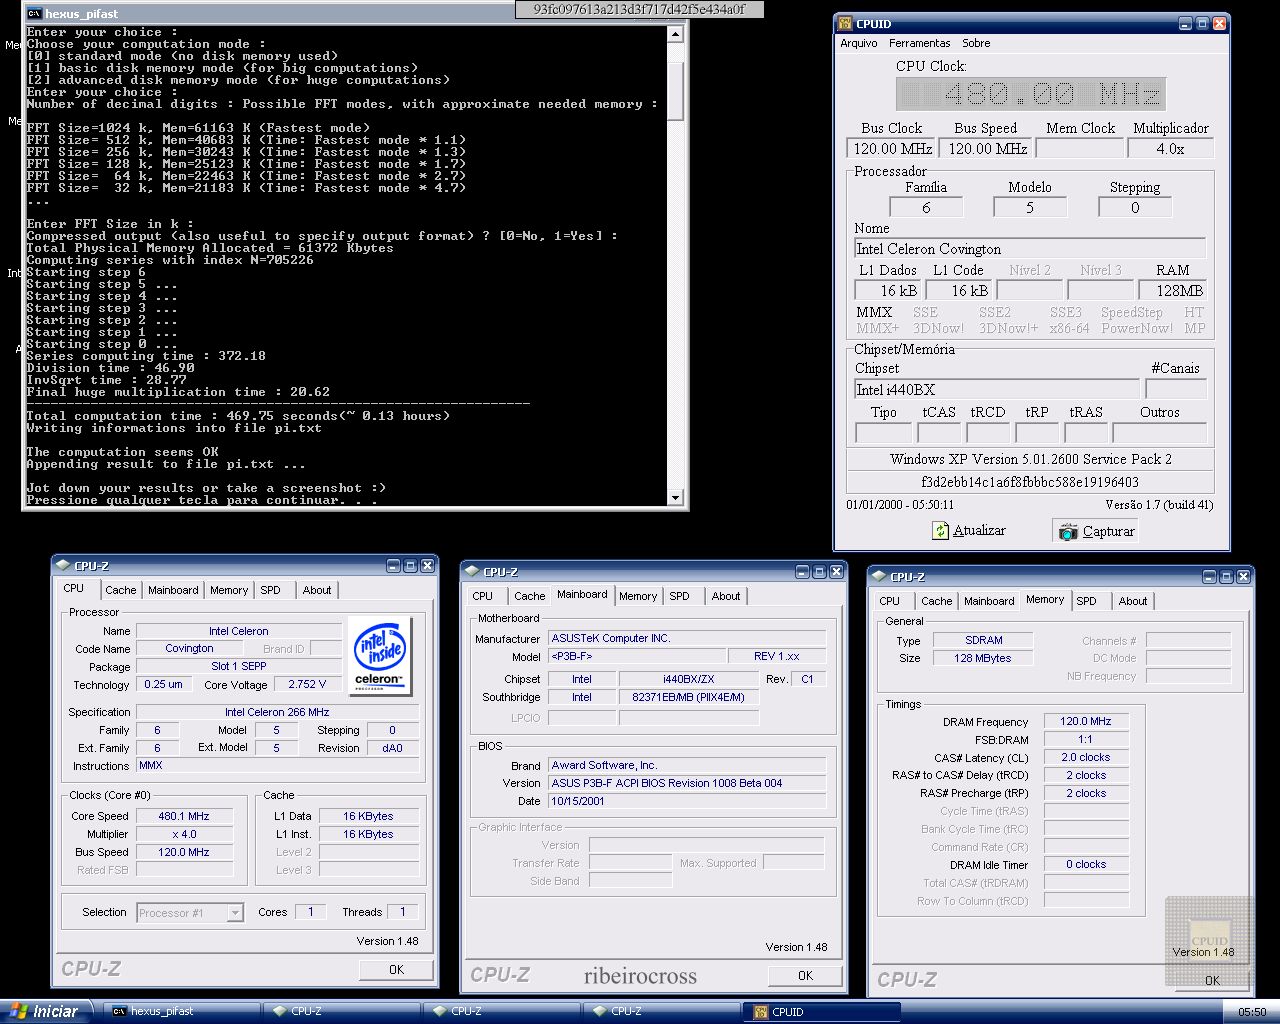
Task: Click the 128MB RAM field in CPUID
Action: click(1172, 290)
